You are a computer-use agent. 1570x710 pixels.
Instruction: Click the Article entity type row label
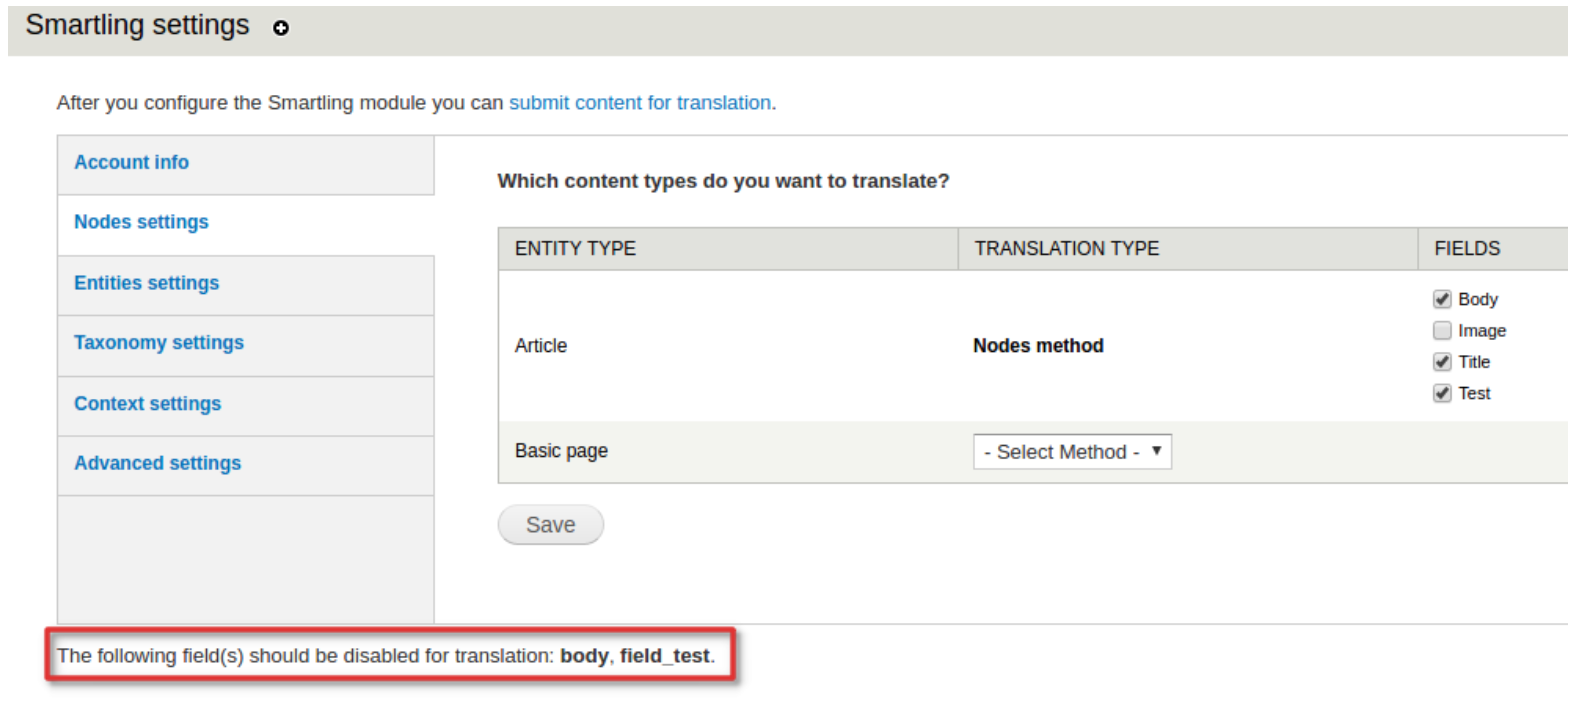[x=541, y=346]
